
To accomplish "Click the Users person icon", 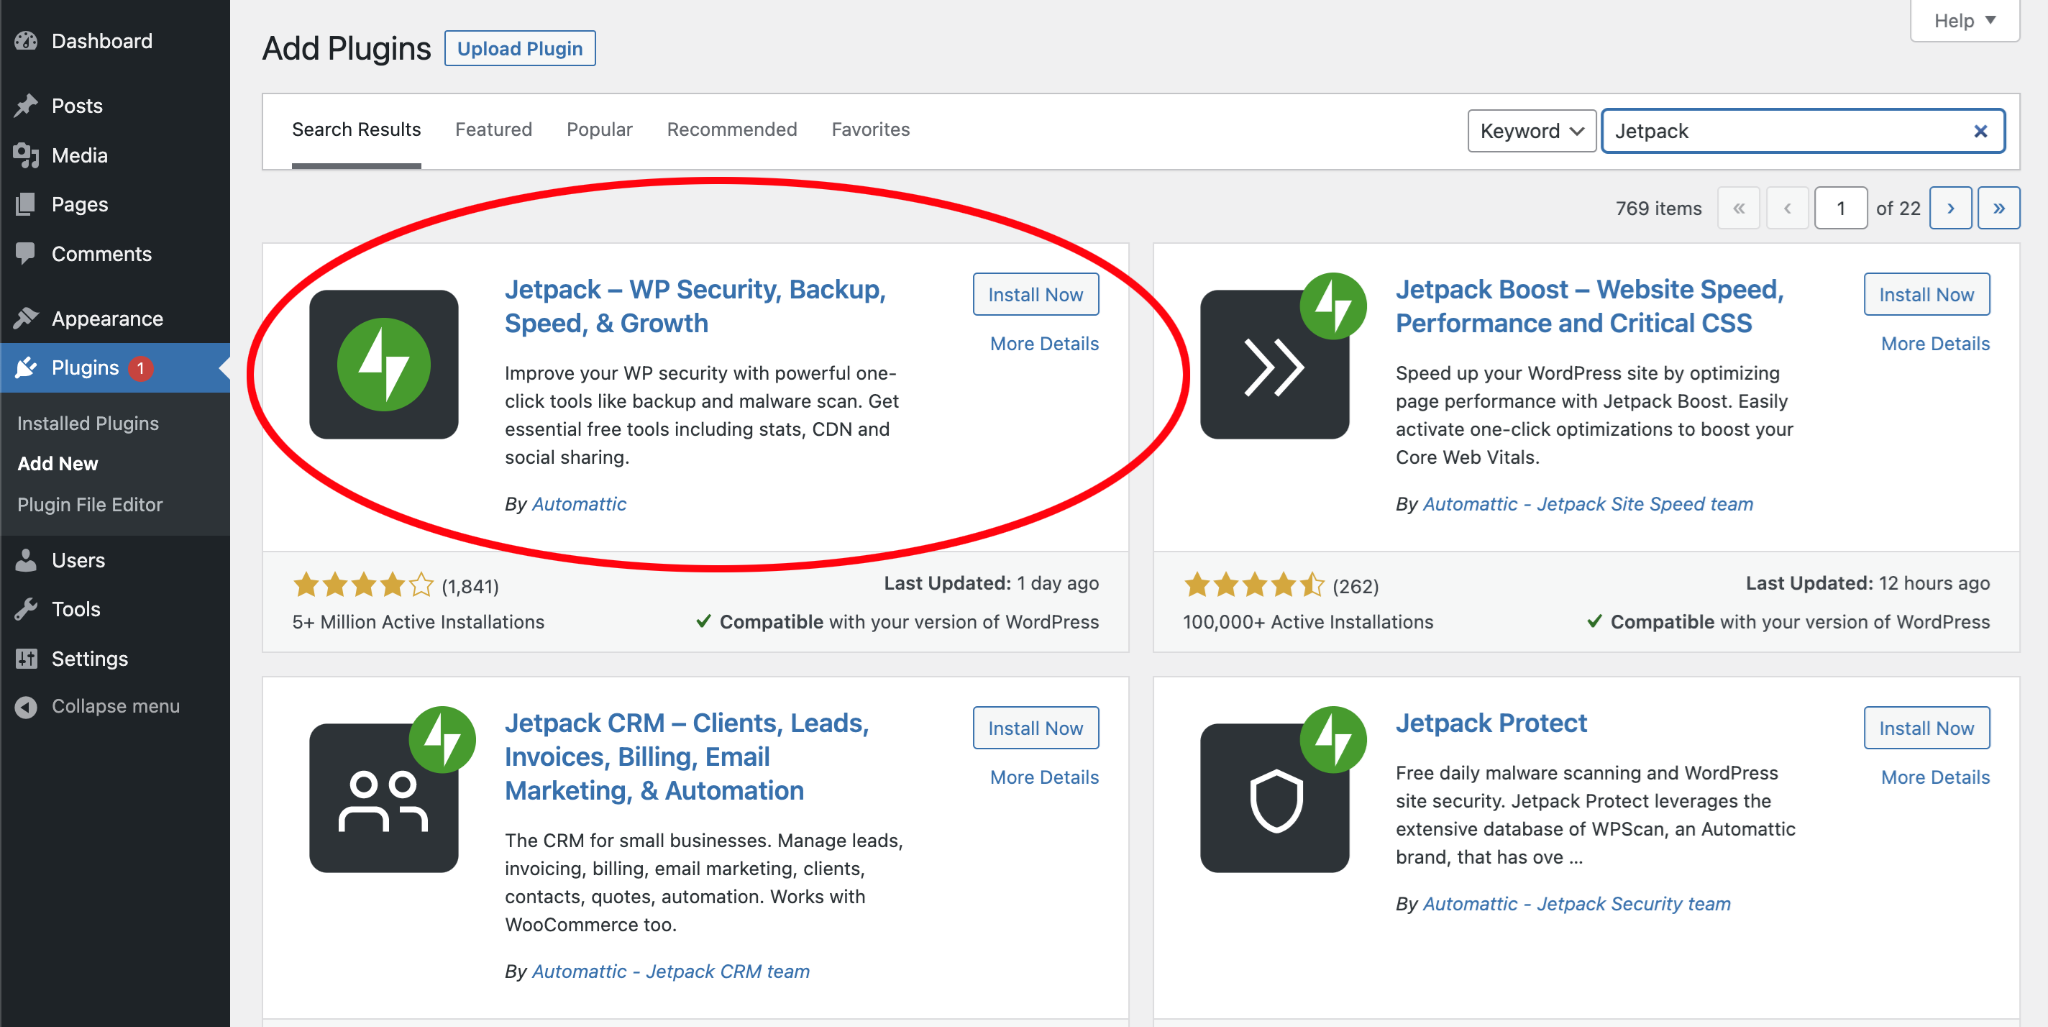I will [x=26, y=561].
